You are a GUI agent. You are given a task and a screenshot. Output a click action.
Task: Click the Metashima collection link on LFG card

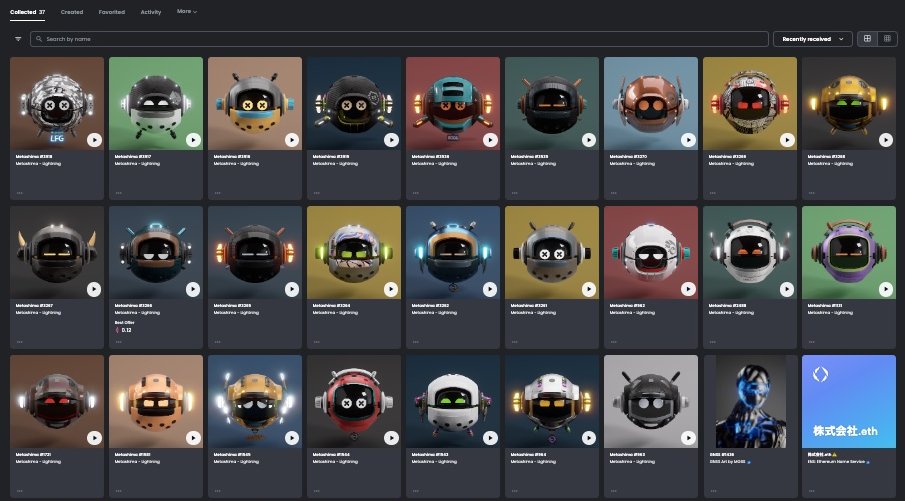coord(38,163)
